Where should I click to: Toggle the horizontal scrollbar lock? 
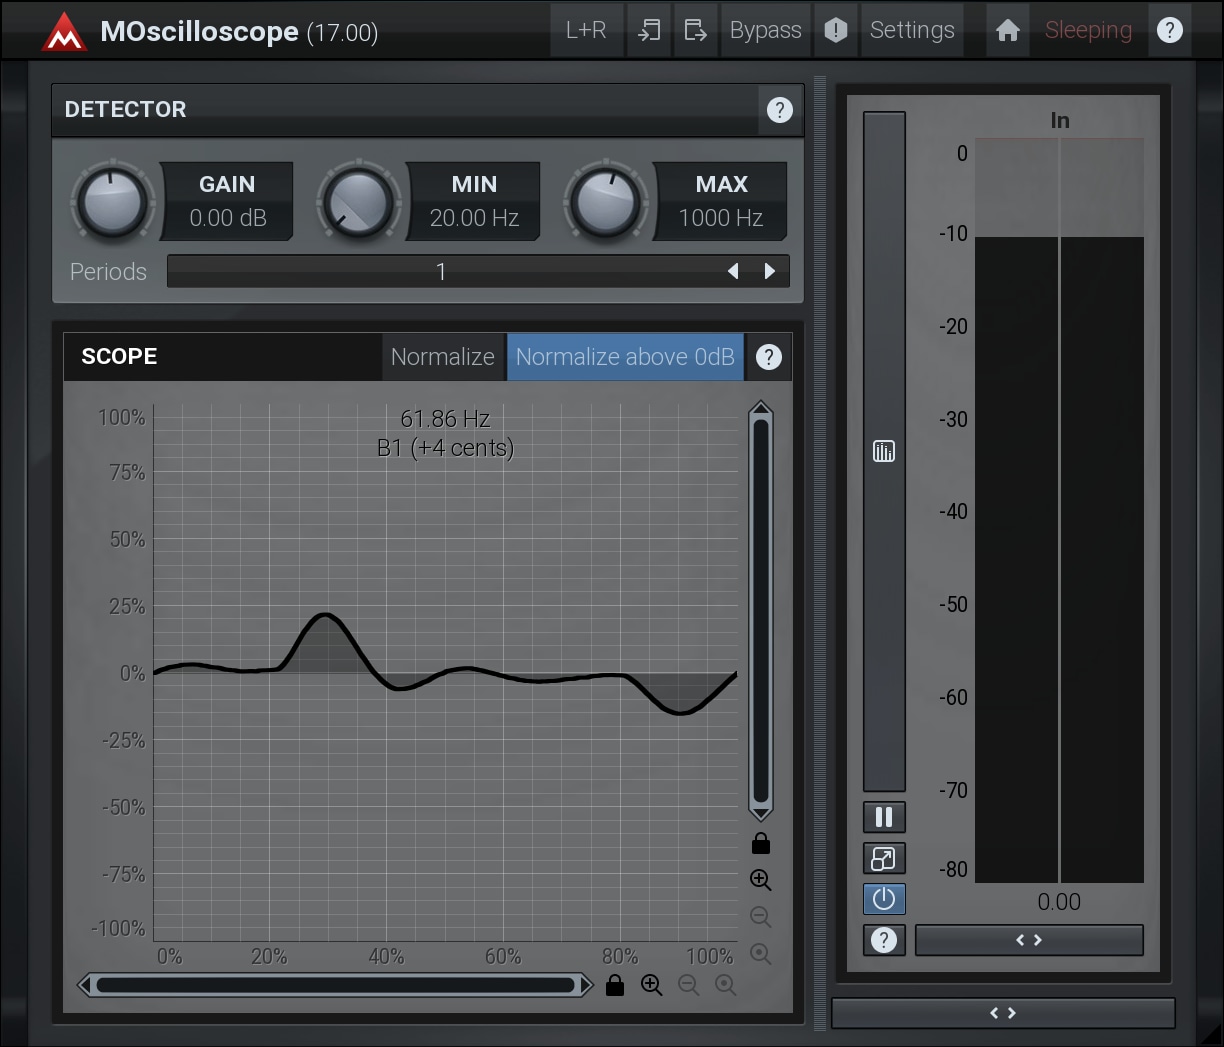(x=615, y=986)
